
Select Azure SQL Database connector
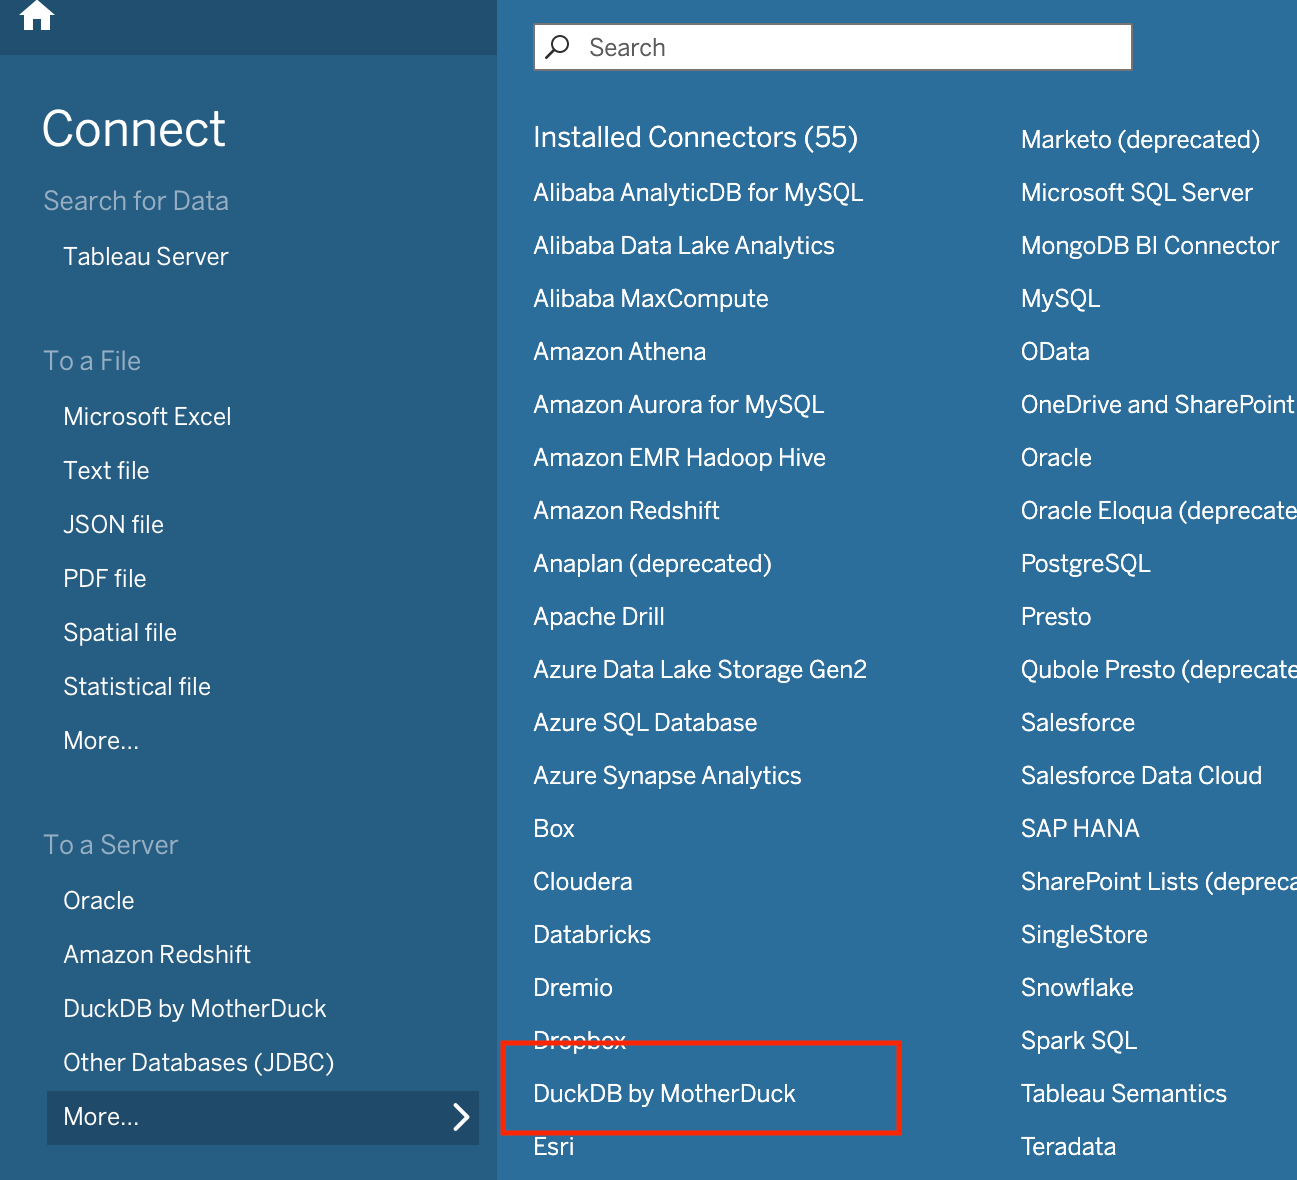click(645, 723)
